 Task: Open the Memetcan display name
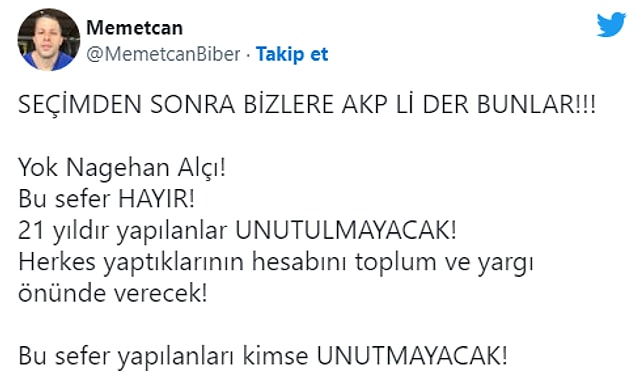coord(134,28)
